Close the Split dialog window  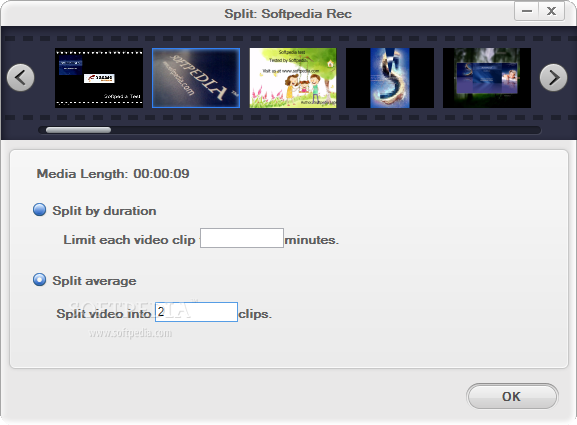(551, 11)
